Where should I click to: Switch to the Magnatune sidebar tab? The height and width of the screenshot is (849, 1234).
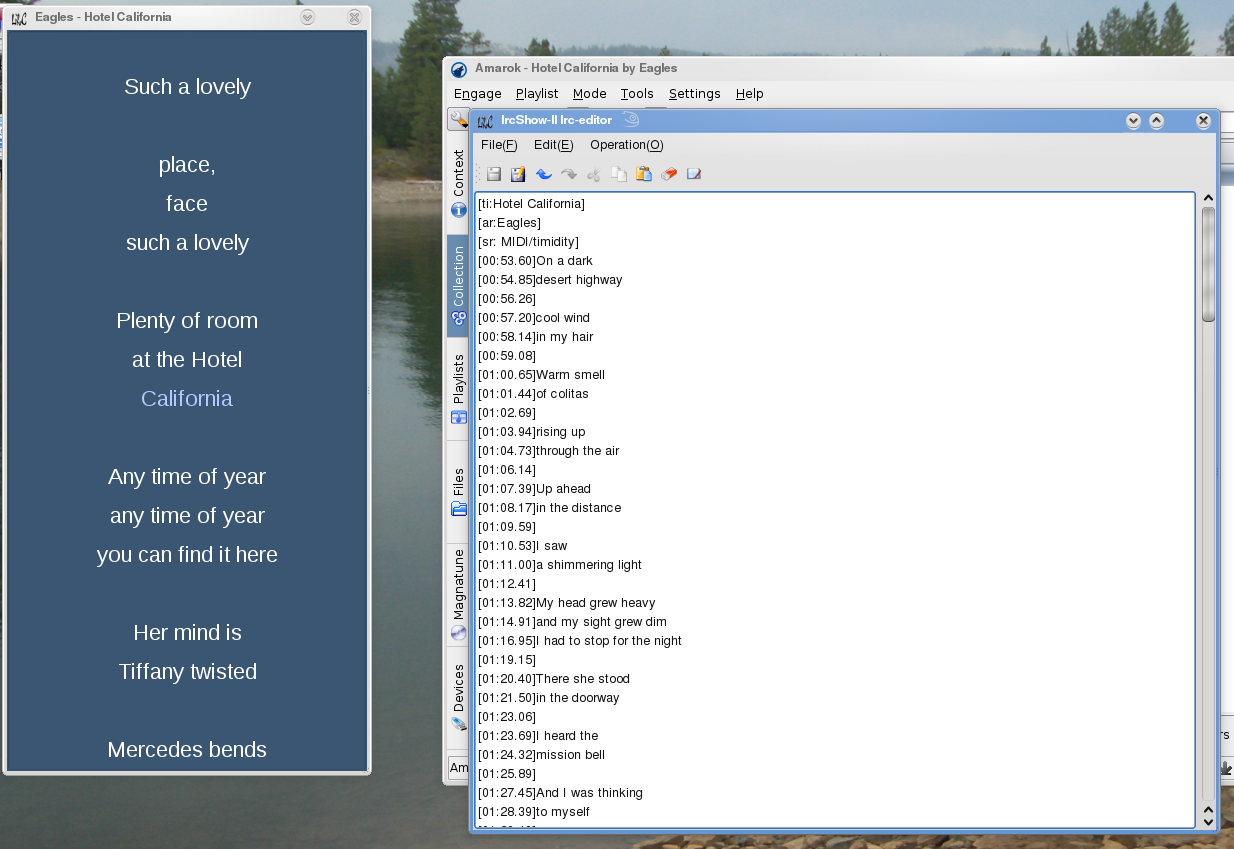459,594
